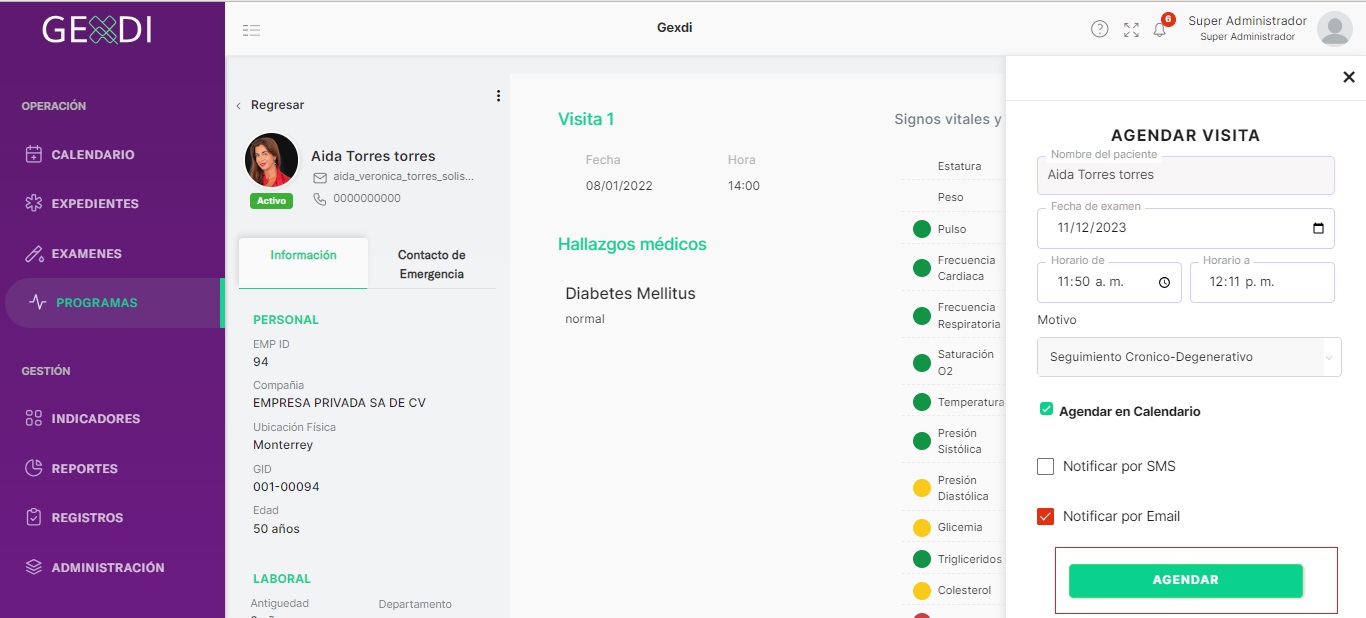This screenshot has width=1366, height=618.
Task: Enable Notificar por SMS checkbox
Action: (x=1046, y=466)
